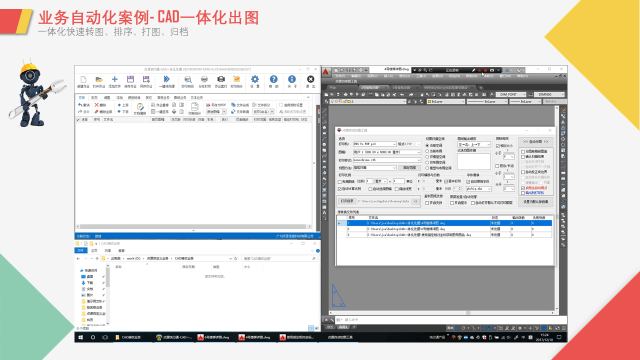Click the File Explorer search box
This screenshot has width=640, height=360.
pos(279,258)
